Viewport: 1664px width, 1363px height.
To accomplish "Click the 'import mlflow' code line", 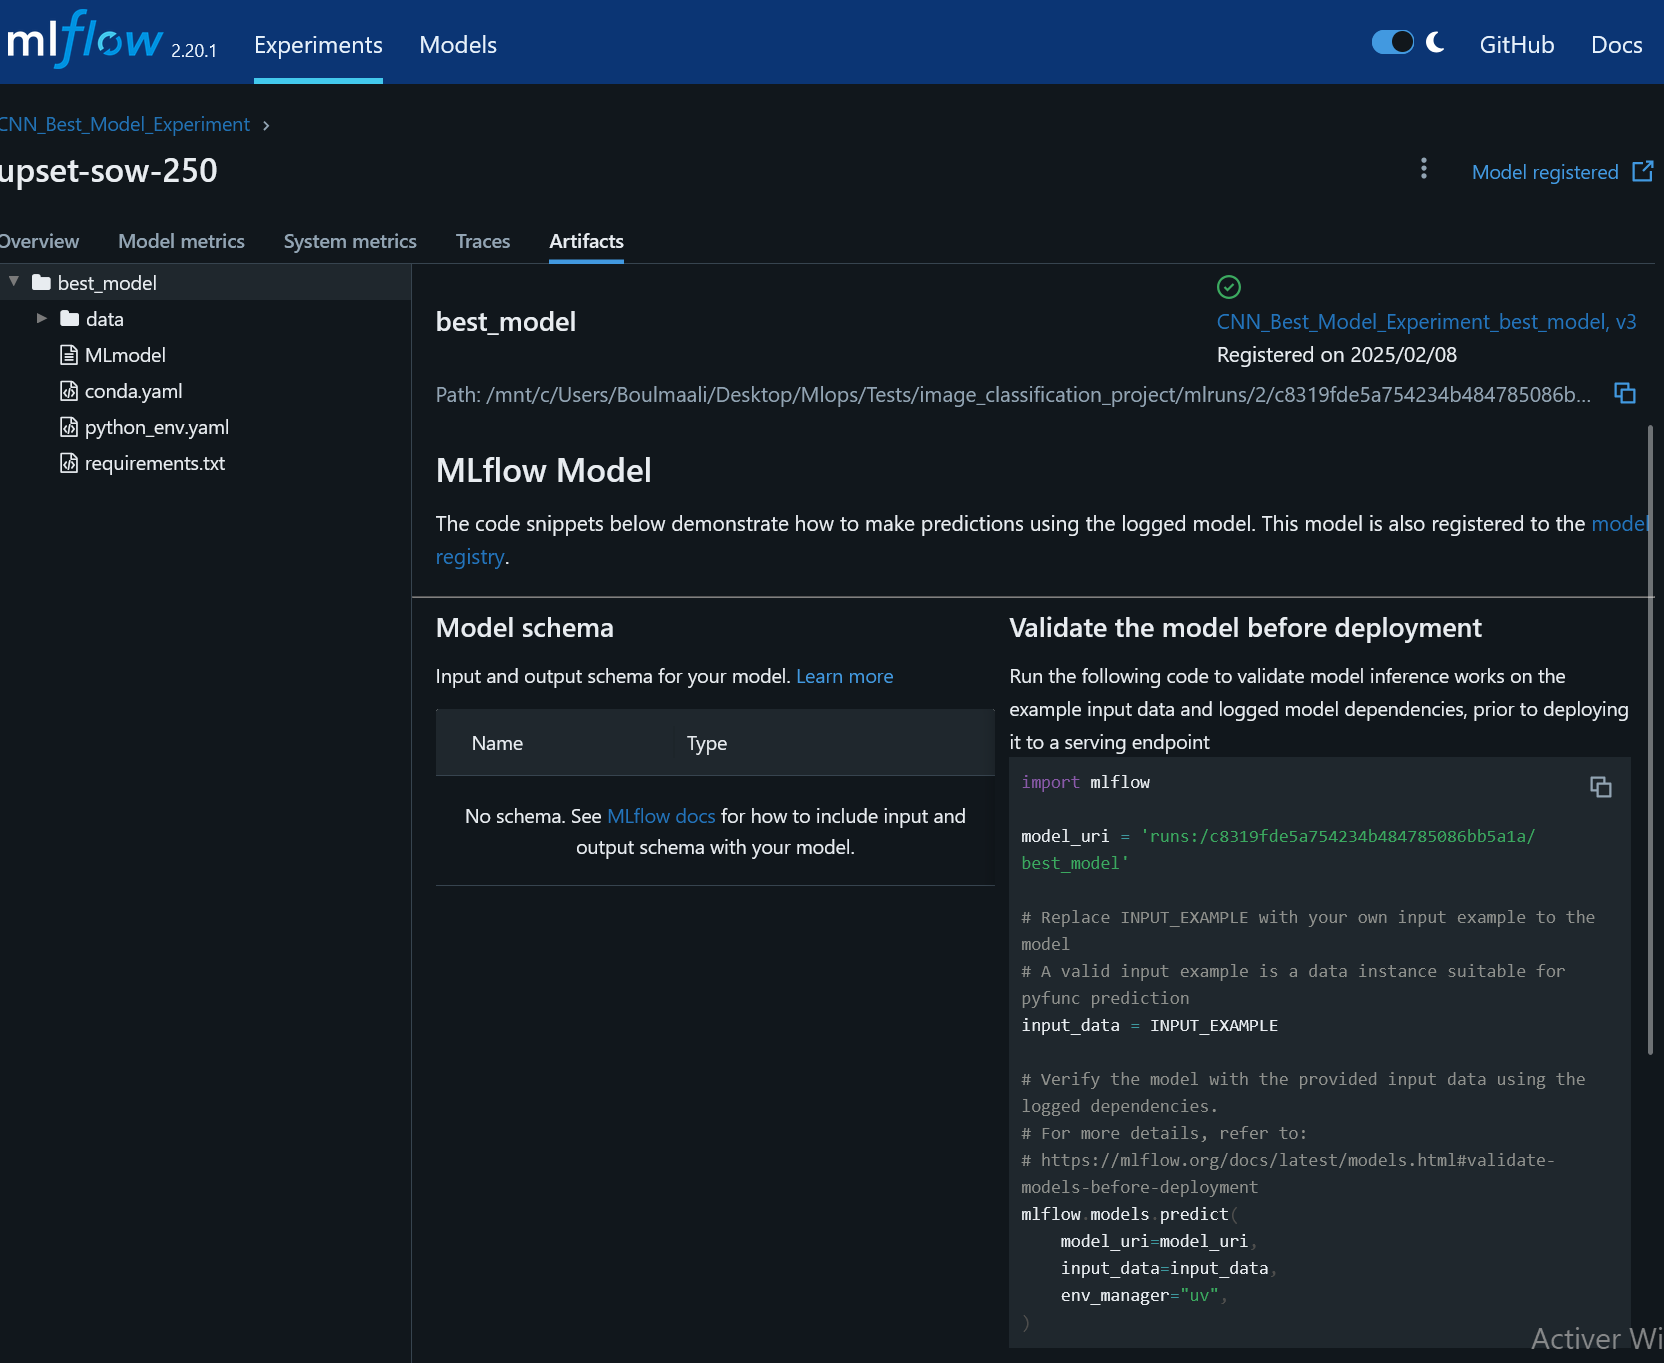I will [1085, 782].
